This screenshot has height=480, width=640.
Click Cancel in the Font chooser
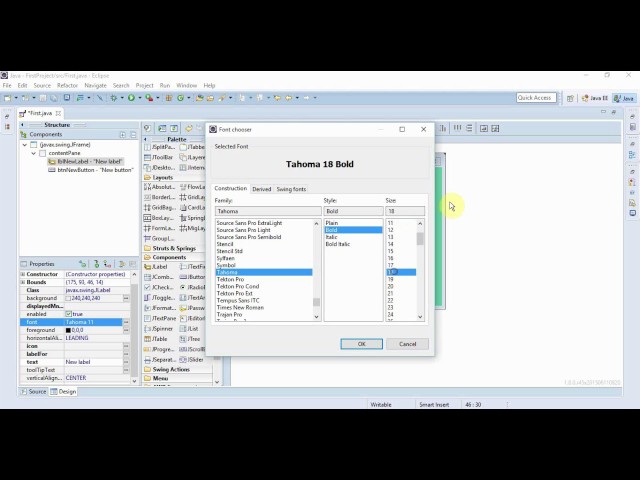407,344
